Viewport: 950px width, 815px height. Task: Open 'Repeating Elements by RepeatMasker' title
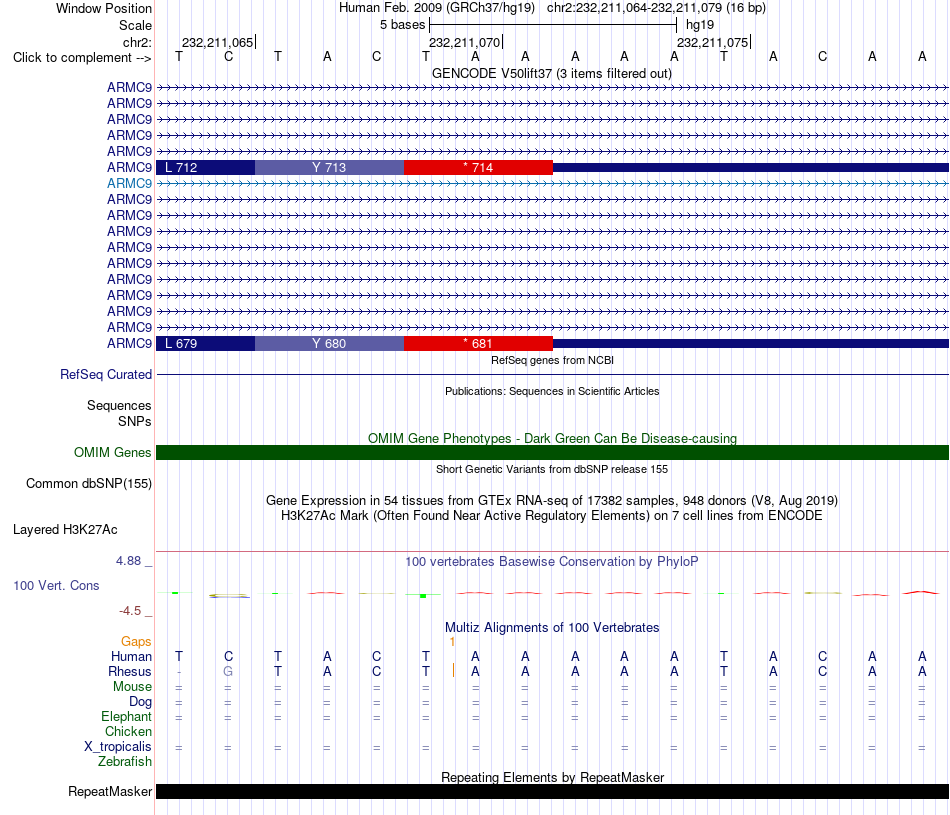coord(552,777)
